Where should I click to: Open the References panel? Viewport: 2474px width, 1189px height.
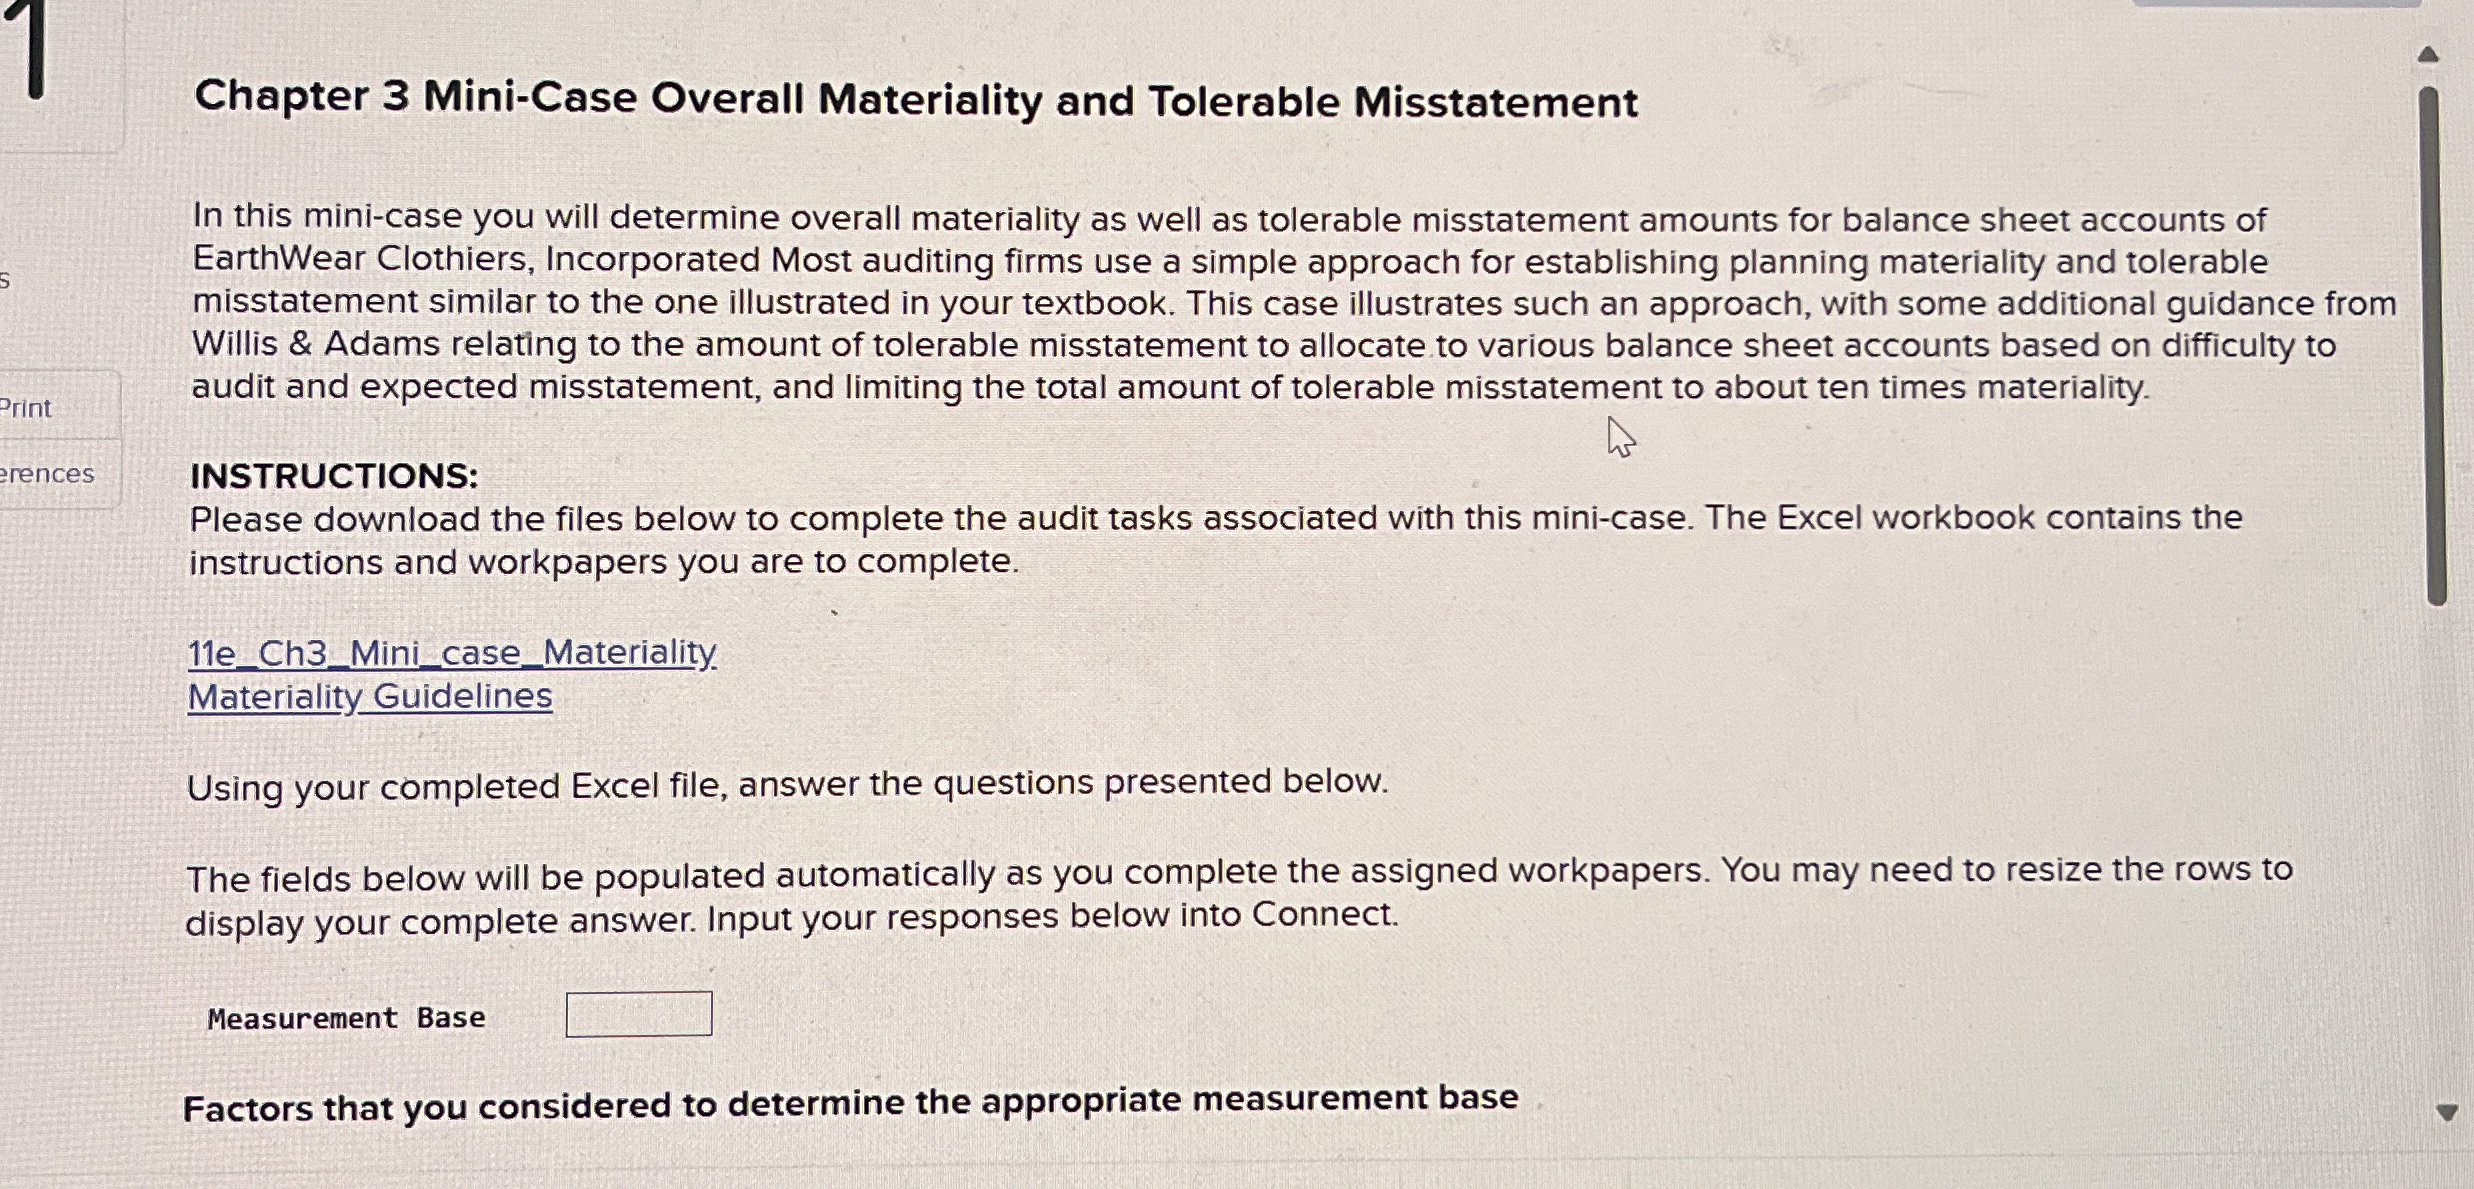point(47,473)
